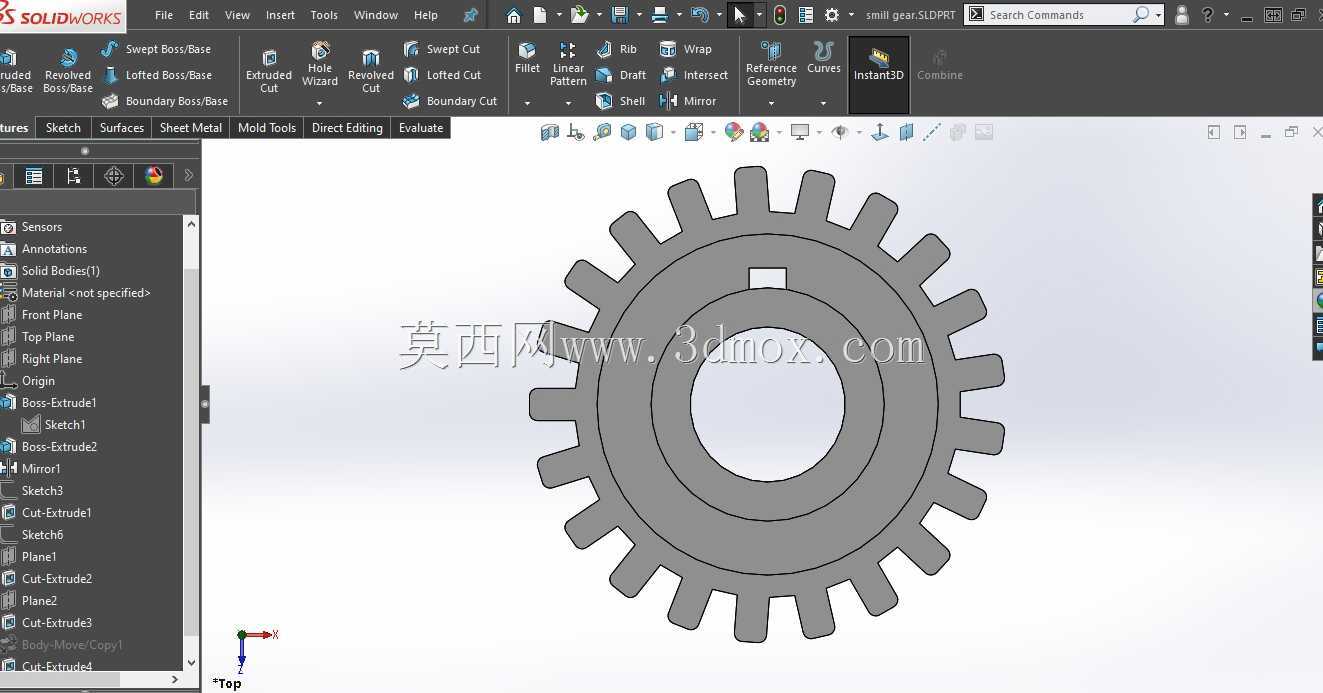
Task: Open the Help question mark button
Action: tap(1208, 15)
